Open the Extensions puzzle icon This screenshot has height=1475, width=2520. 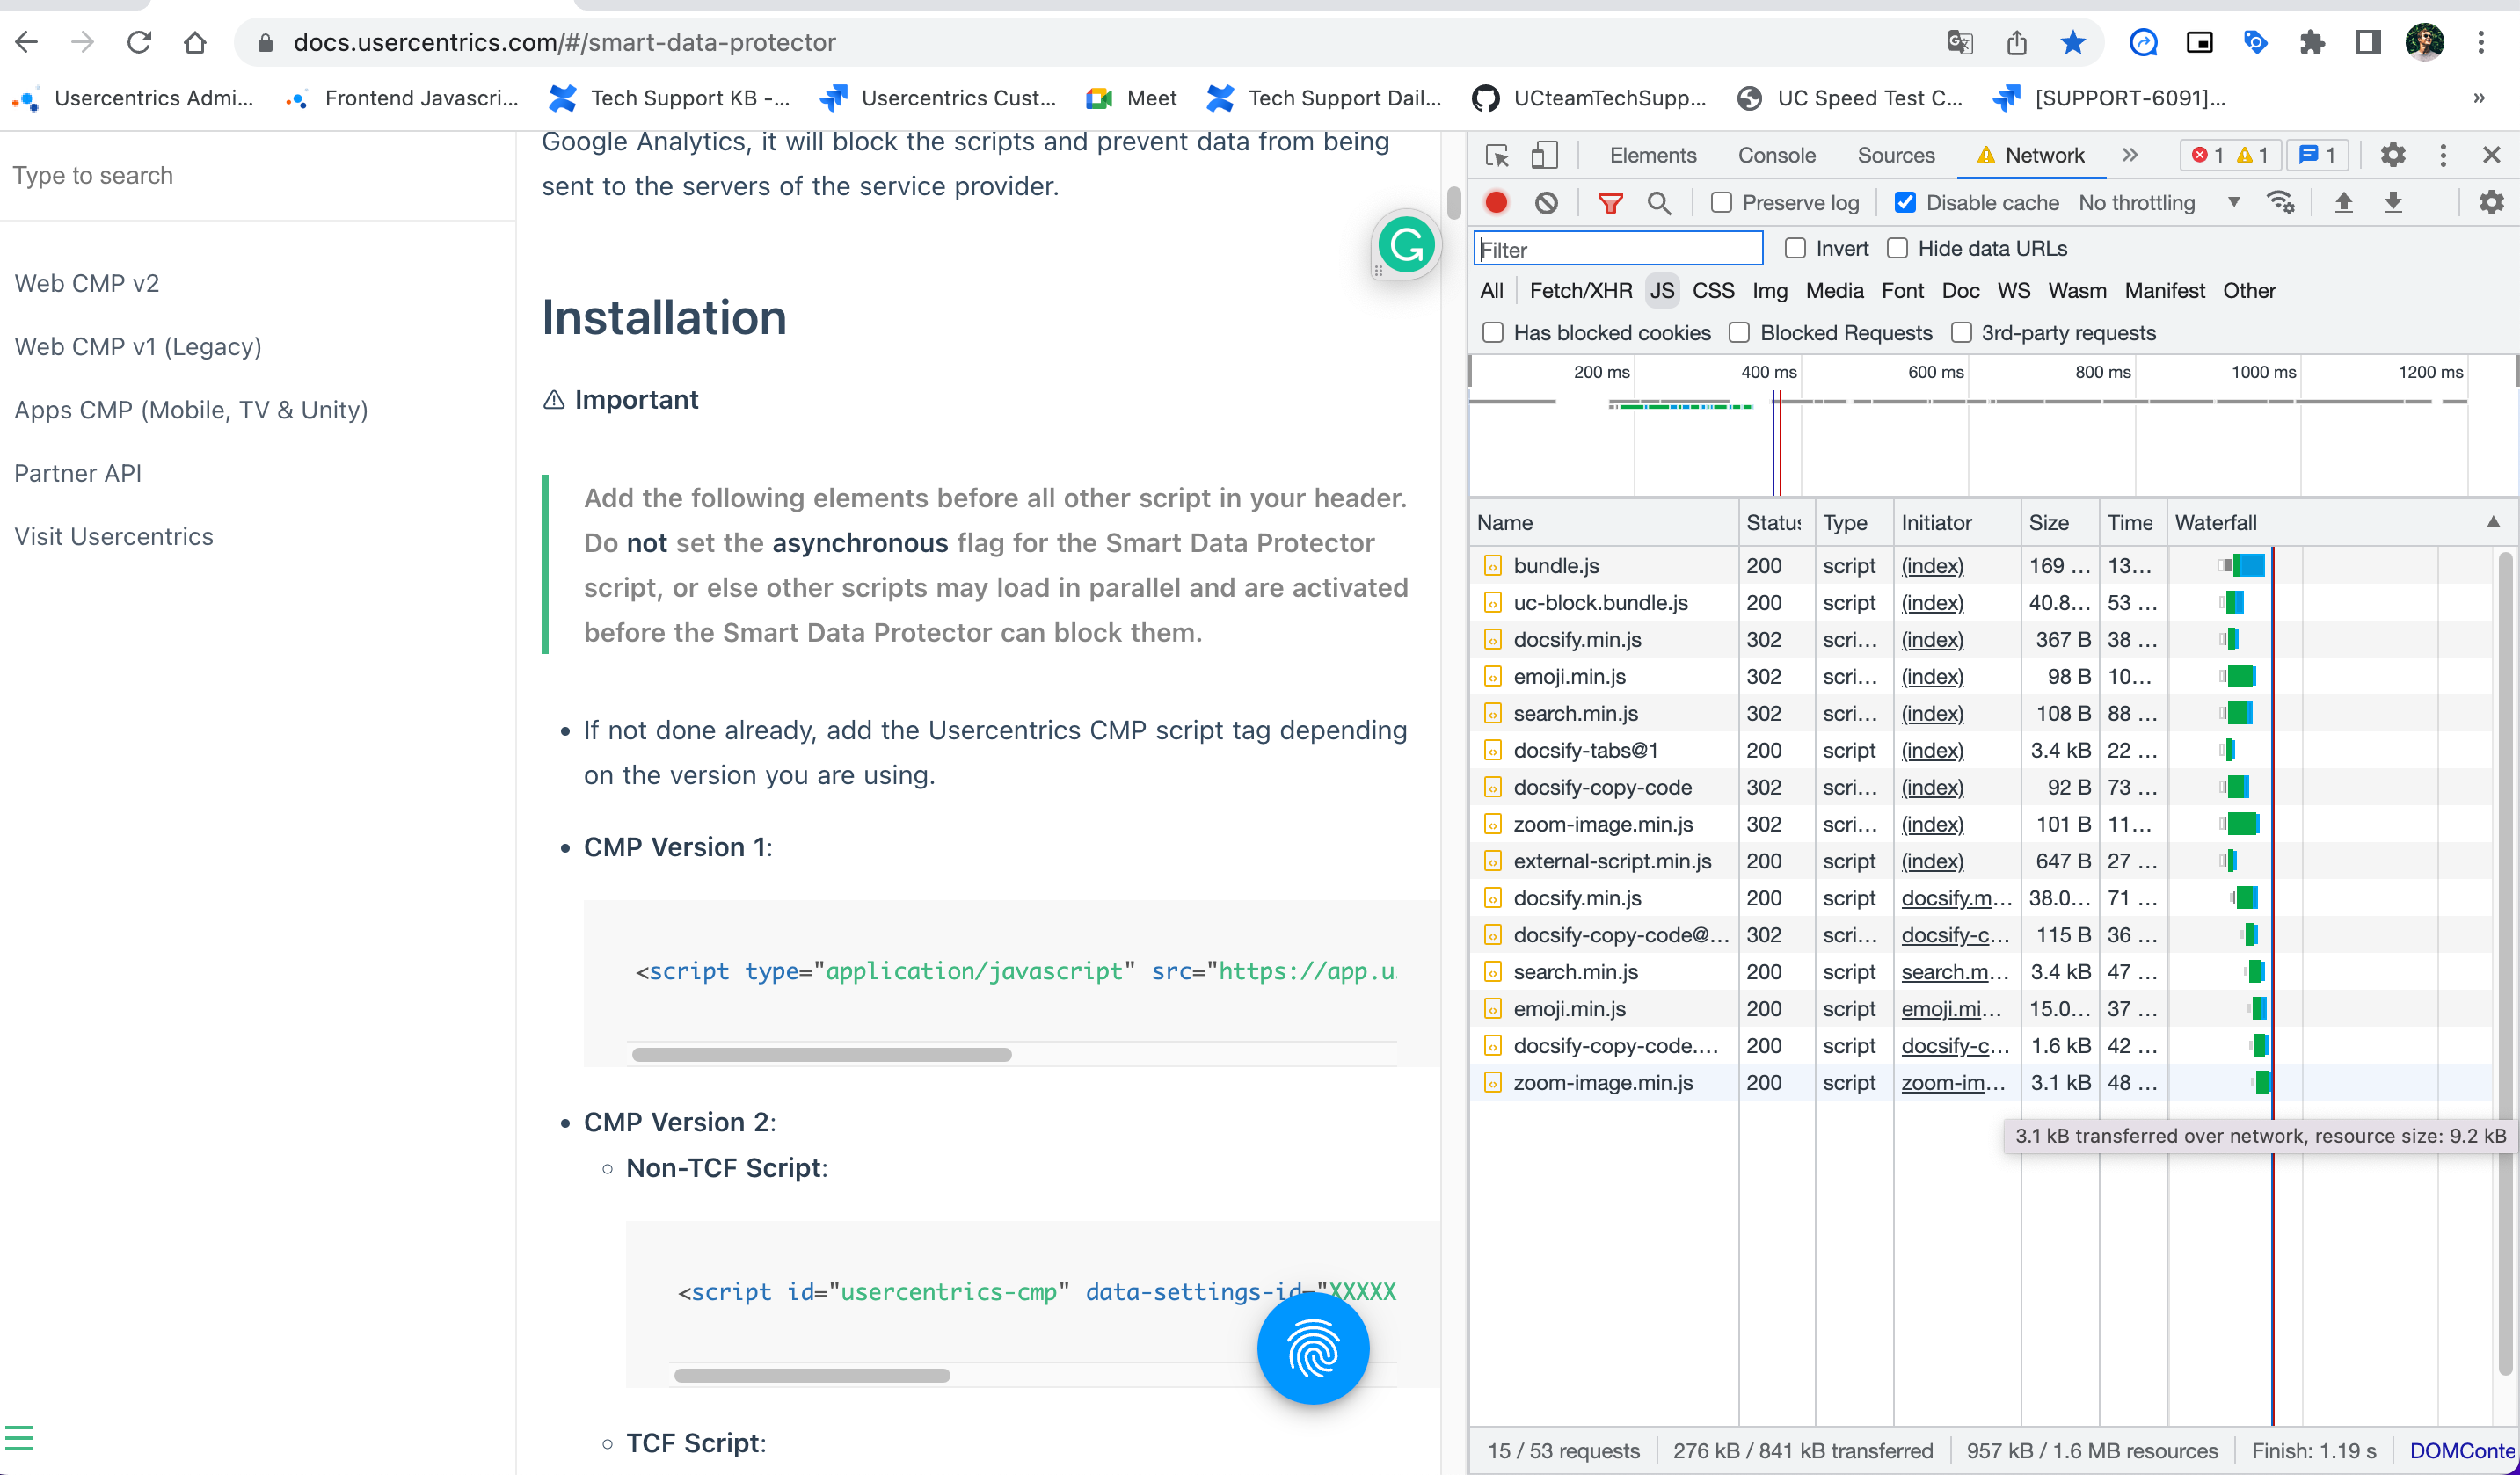pyautogui.click(x=2312, y=42)
